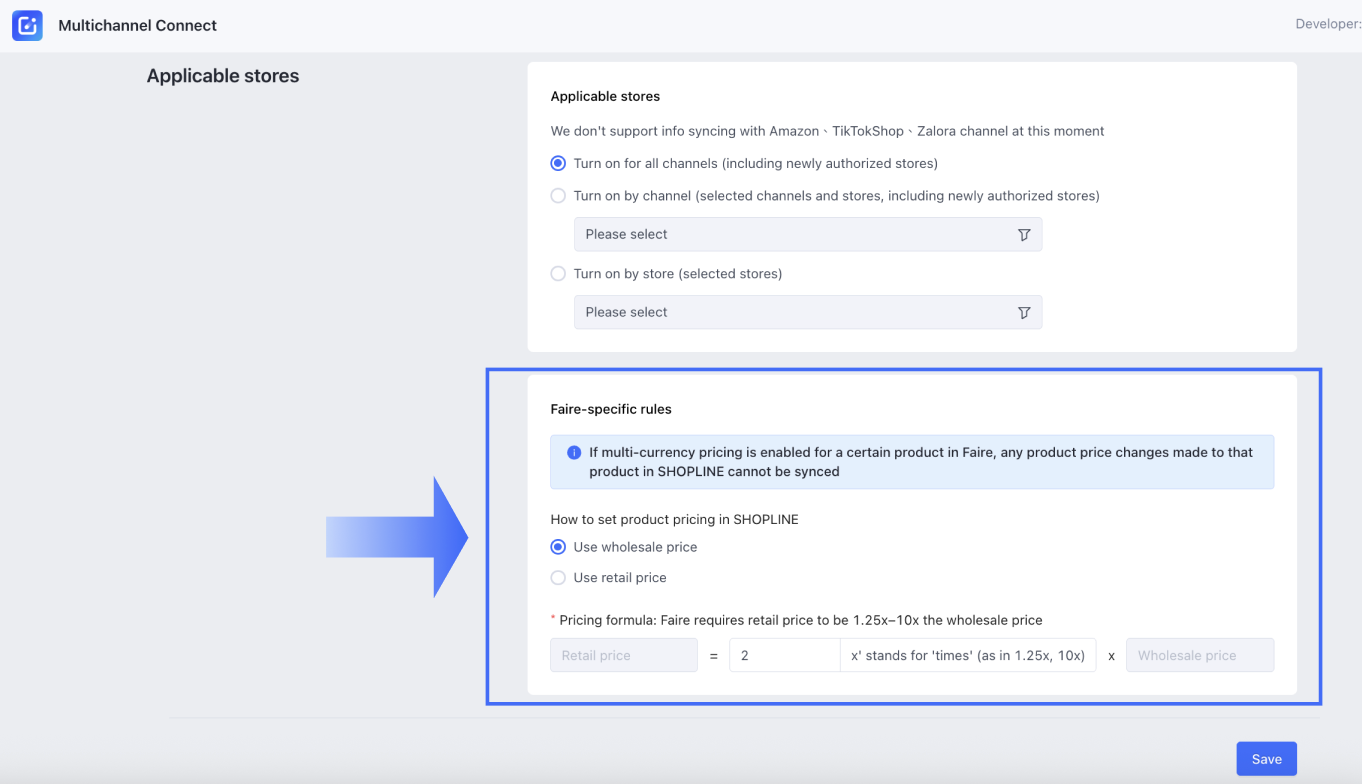Select Turn on for all channels
Image resolution: width=1362 pixels, height=784 pixels.
click(559, 163)
